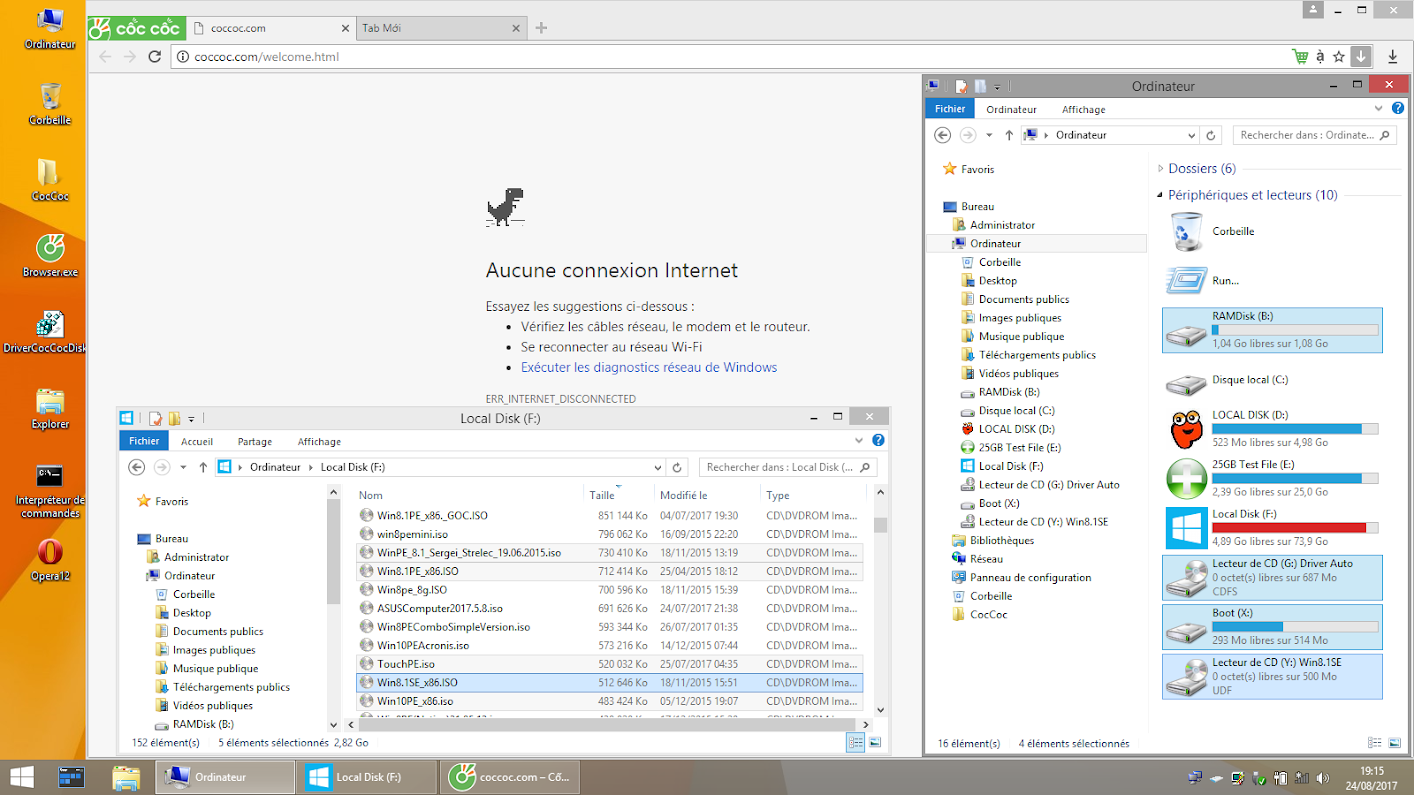This screenshot has height=795, width=1414.
Task: Open address dropdown in Local Disk (F:) window
Action: click(657, 467)
